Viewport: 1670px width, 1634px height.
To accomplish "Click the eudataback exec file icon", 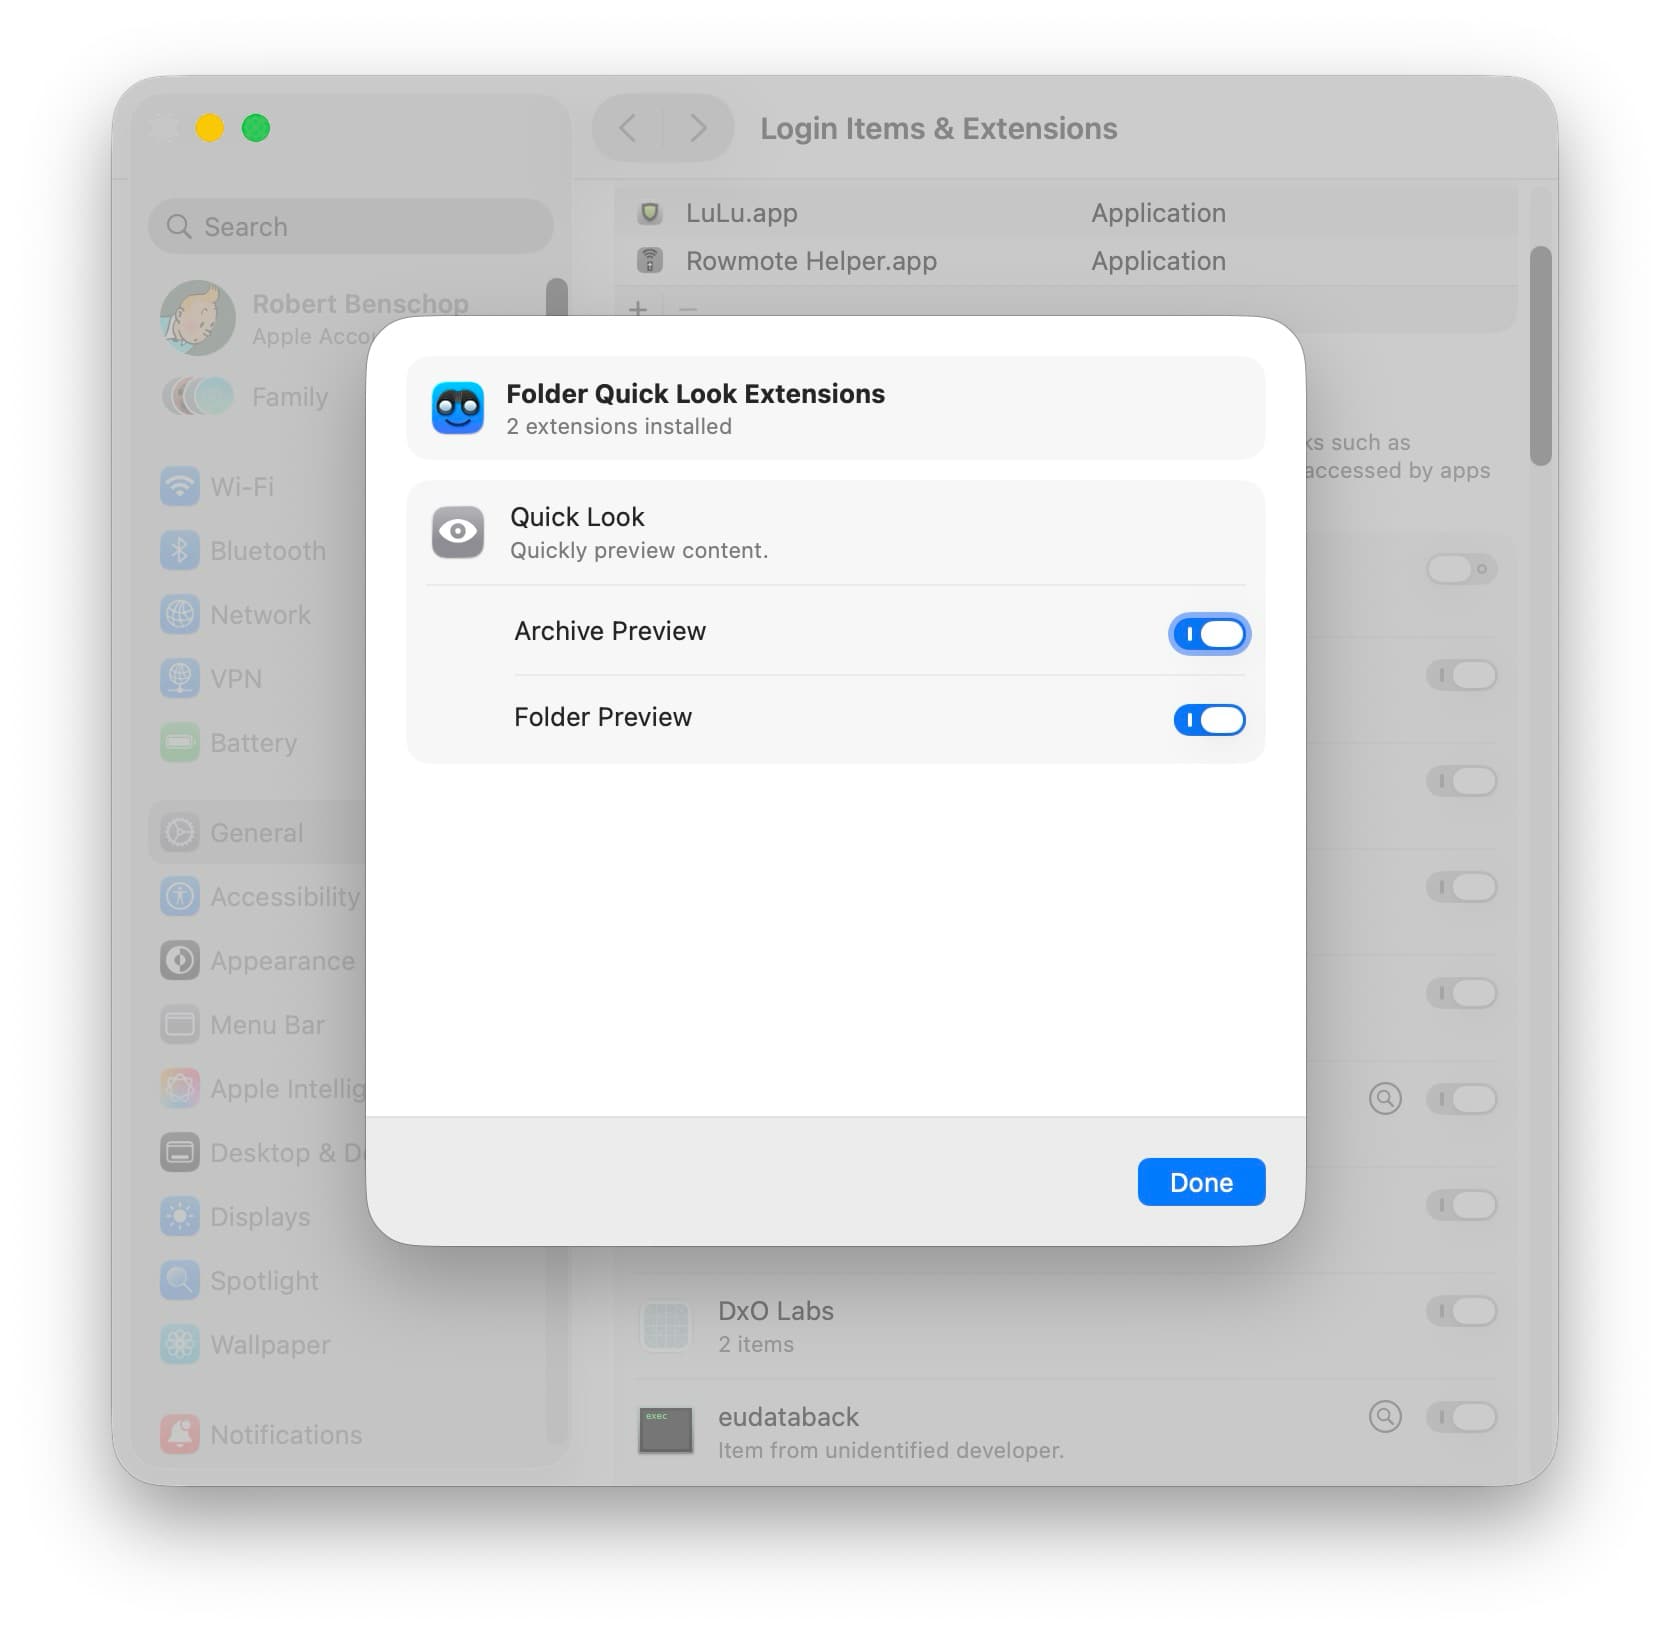I will (x=666, y=1431).
